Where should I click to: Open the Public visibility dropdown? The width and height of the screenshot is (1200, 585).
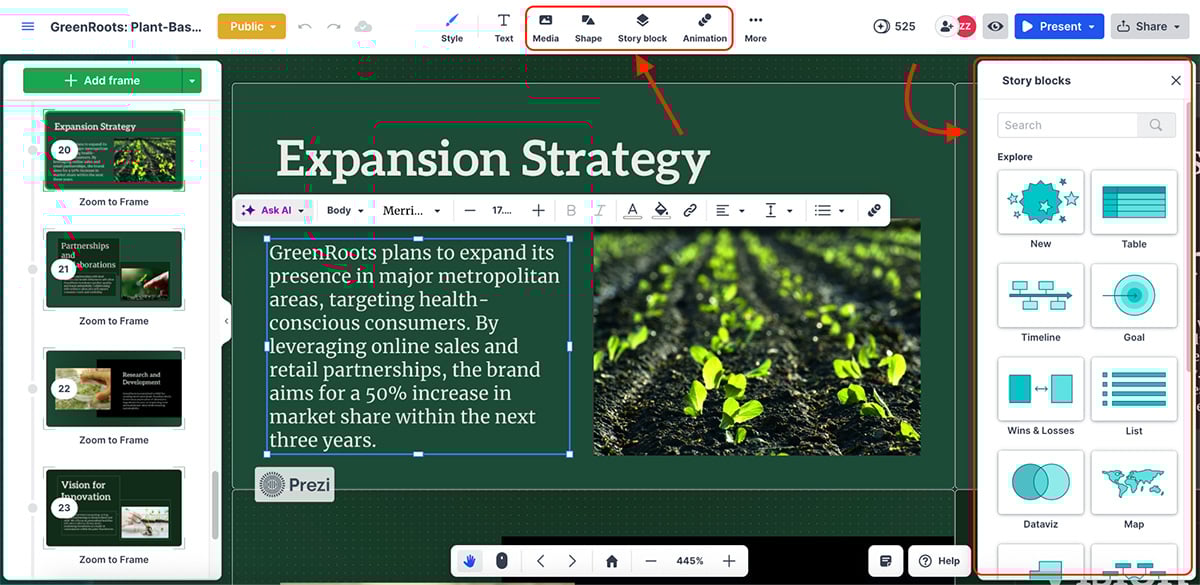[251, 26]
